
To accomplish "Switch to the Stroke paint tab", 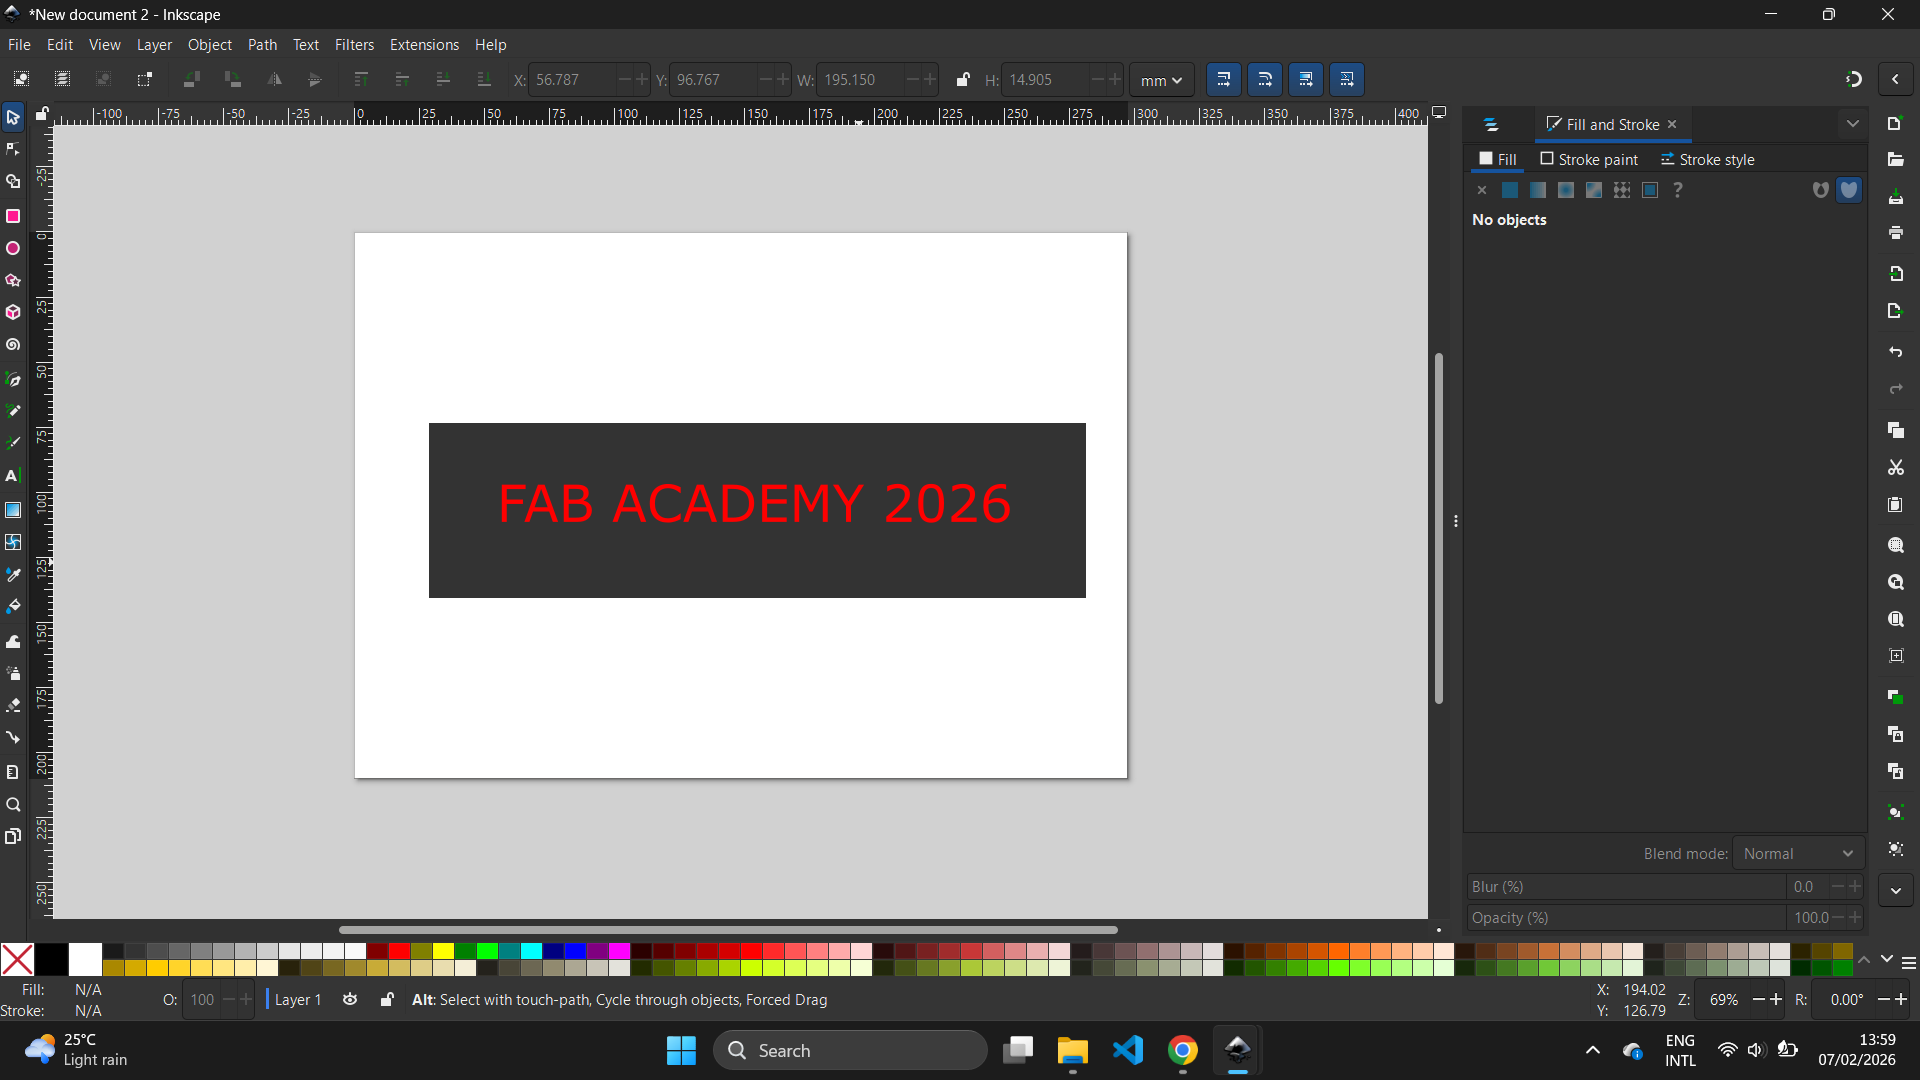I will [x=1588, y=159].
